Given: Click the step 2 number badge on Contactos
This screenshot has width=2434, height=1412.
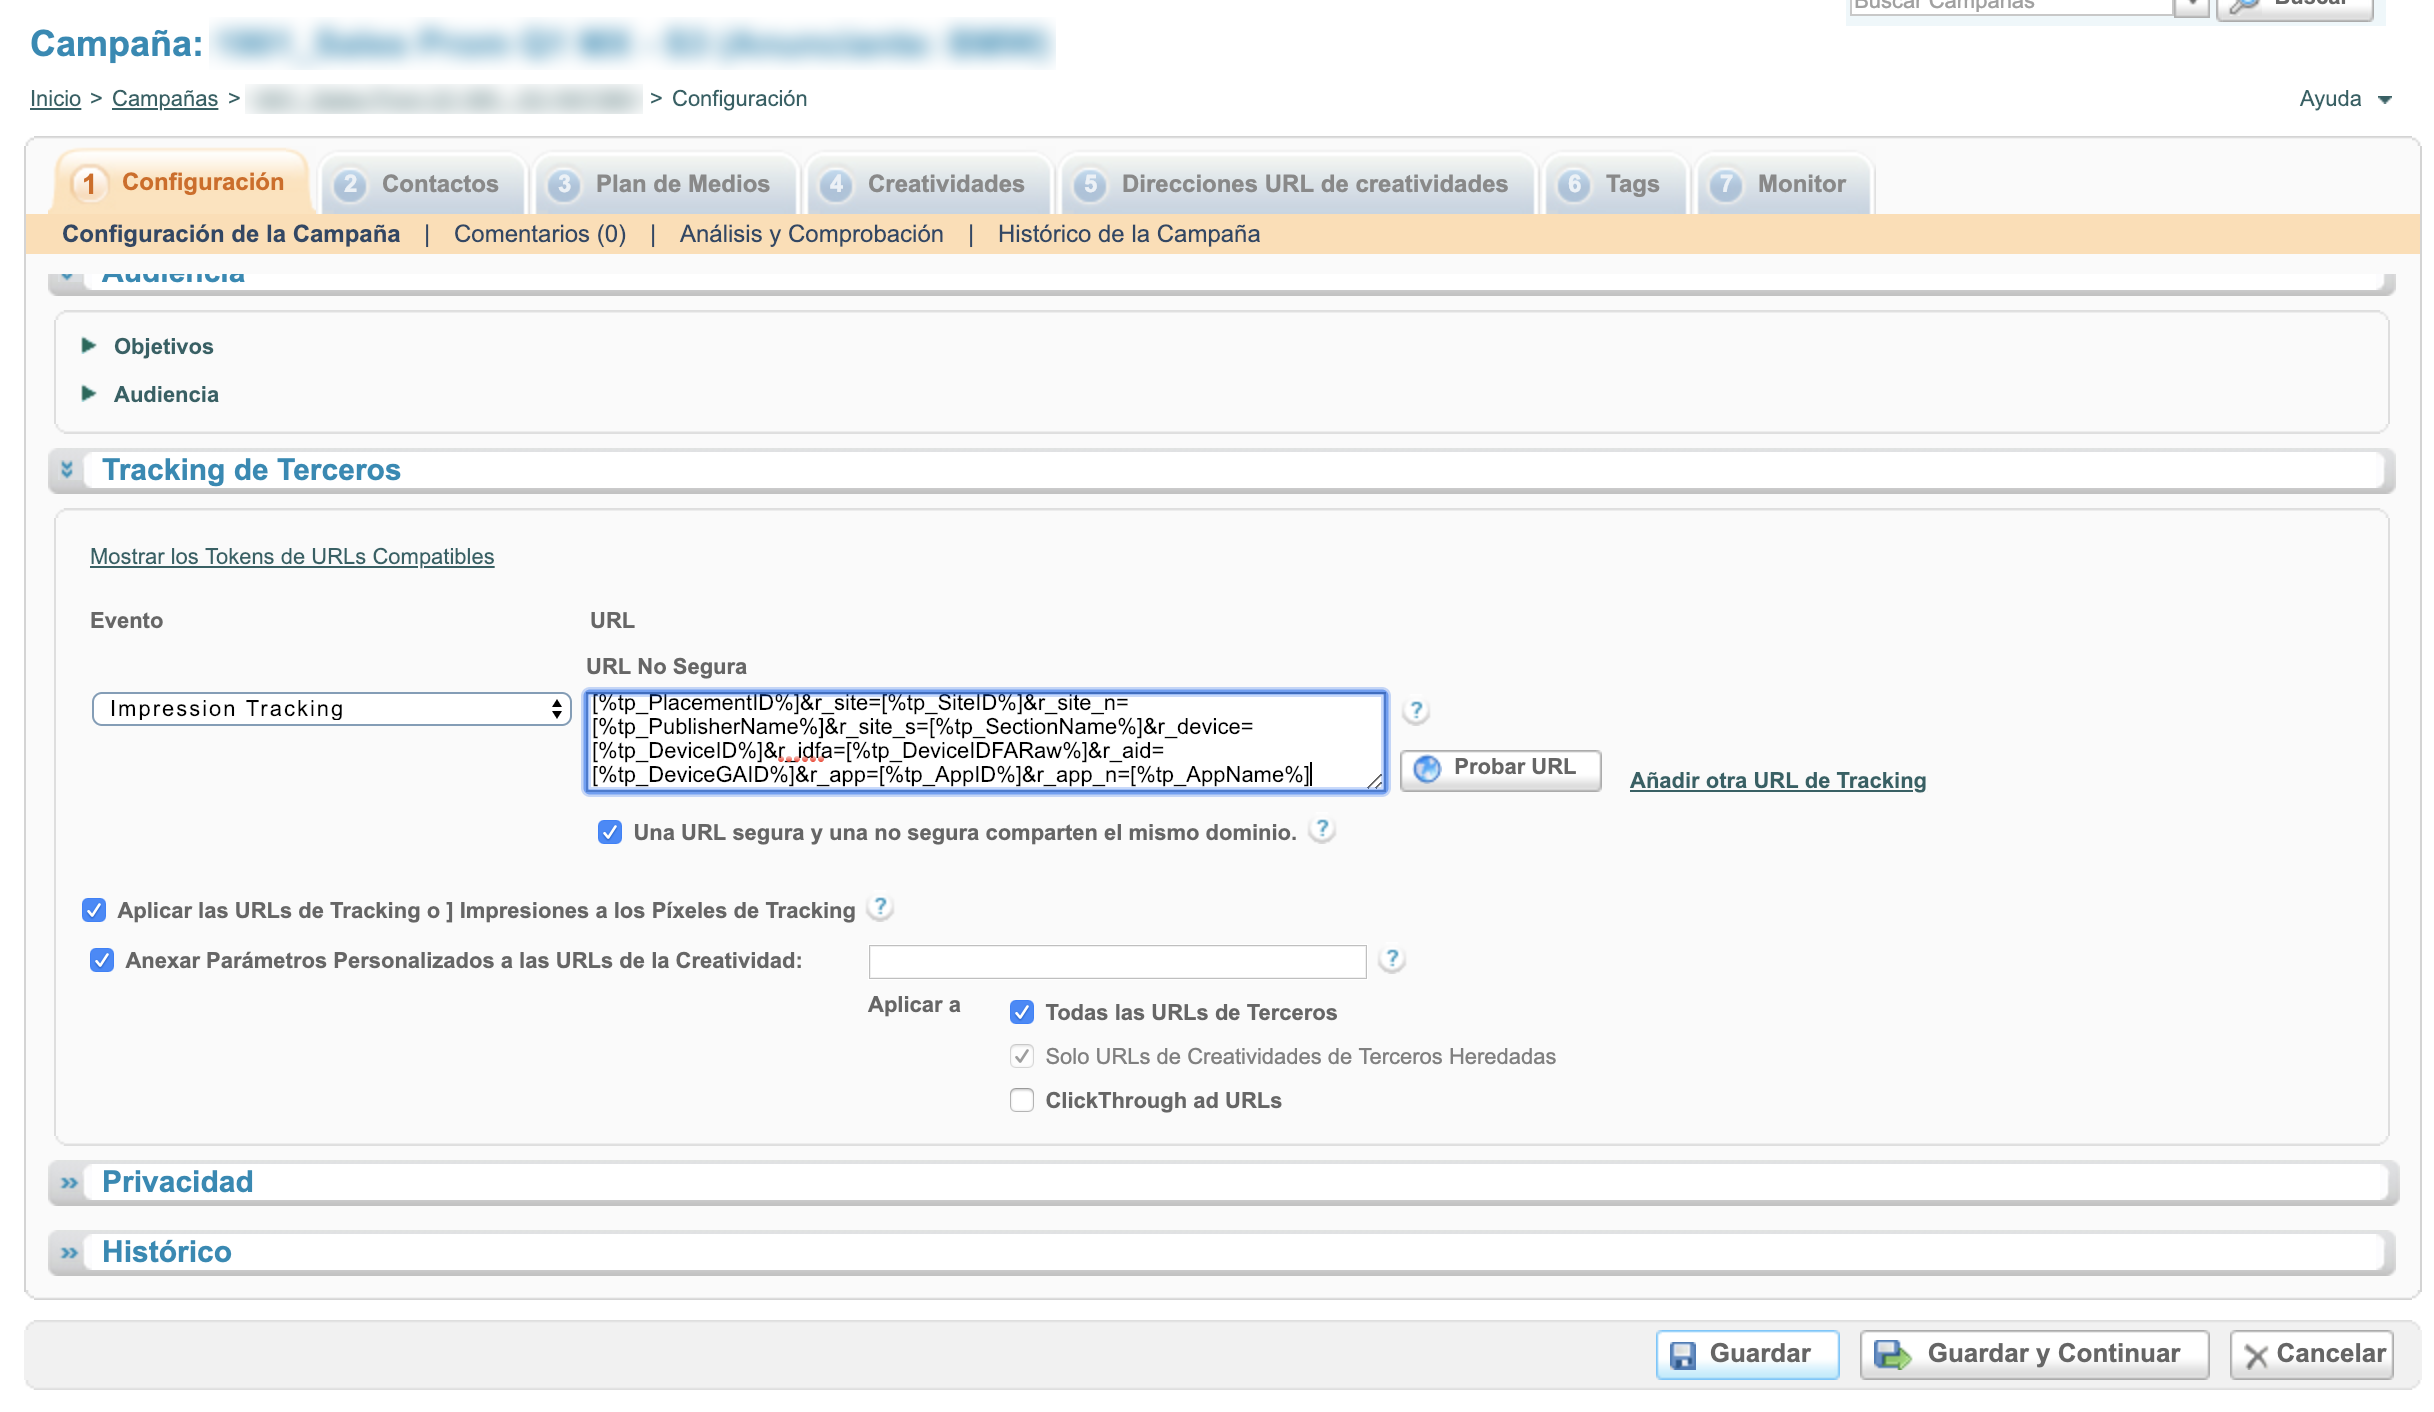Looking at the screenshot, I should (350, 185).
